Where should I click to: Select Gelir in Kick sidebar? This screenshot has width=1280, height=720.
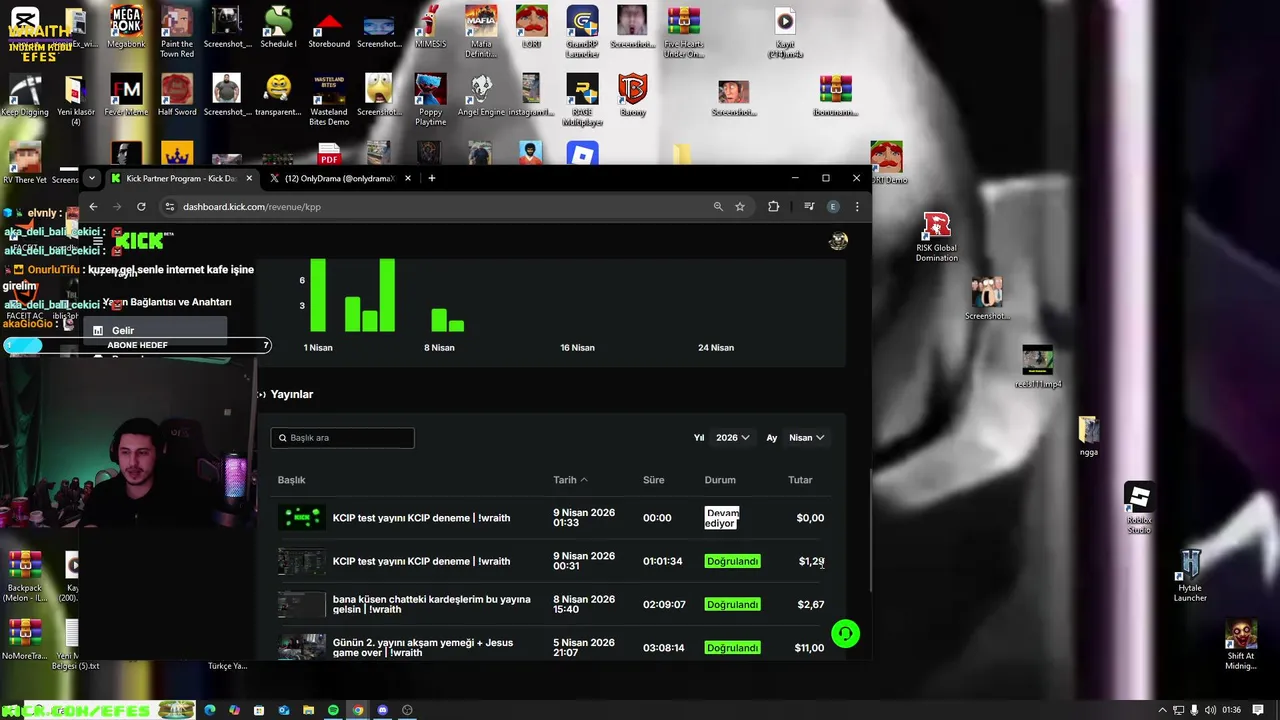click(155, 330)
